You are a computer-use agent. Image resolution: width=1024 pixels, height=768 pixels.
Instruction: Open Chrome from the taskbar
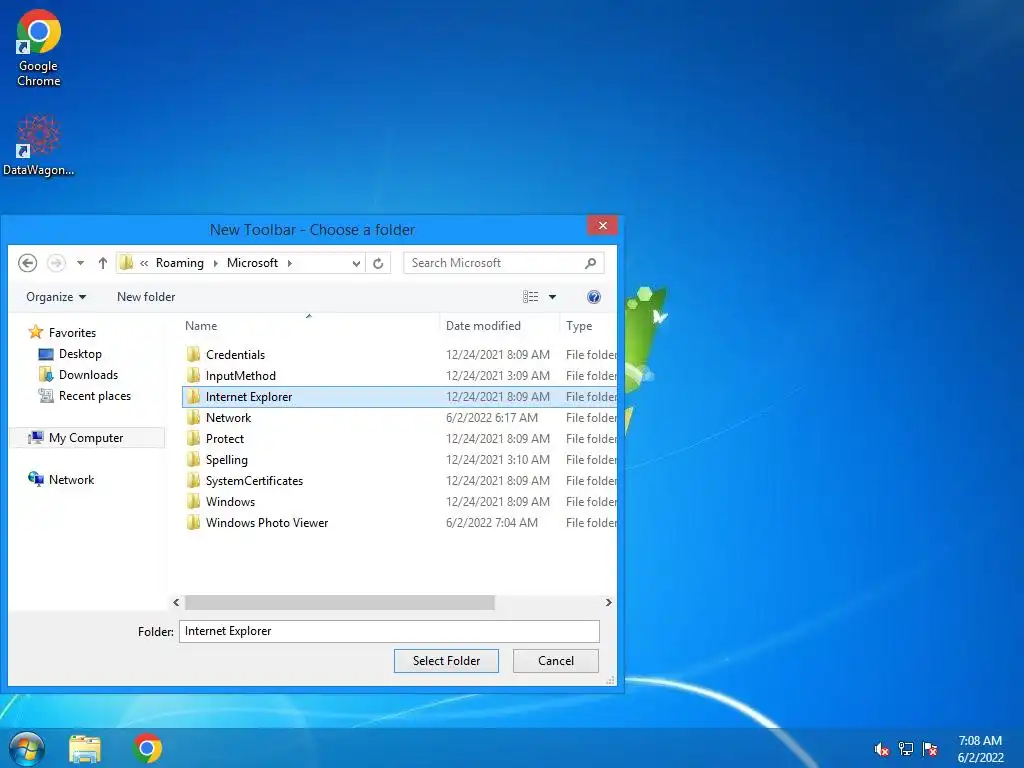click(x=148, y=748)
